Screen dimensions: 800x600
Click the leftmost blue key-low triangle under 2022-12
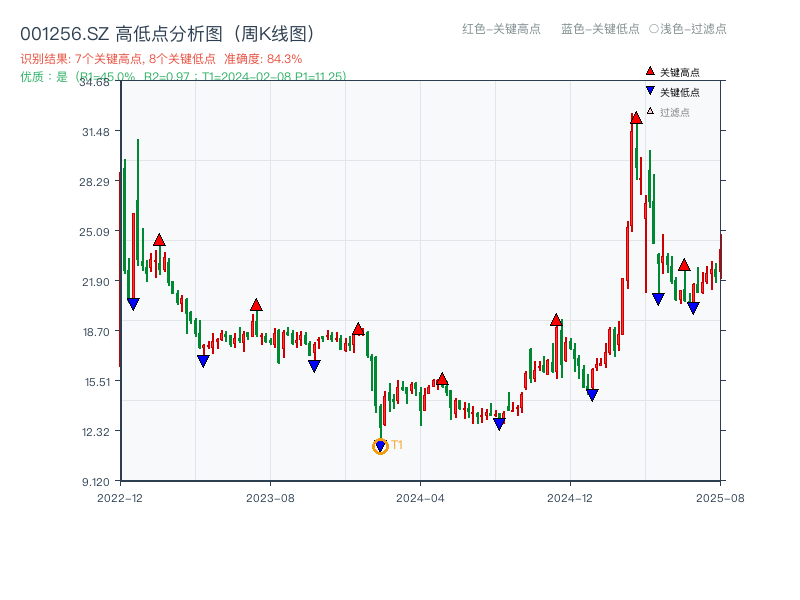(134, 301)
